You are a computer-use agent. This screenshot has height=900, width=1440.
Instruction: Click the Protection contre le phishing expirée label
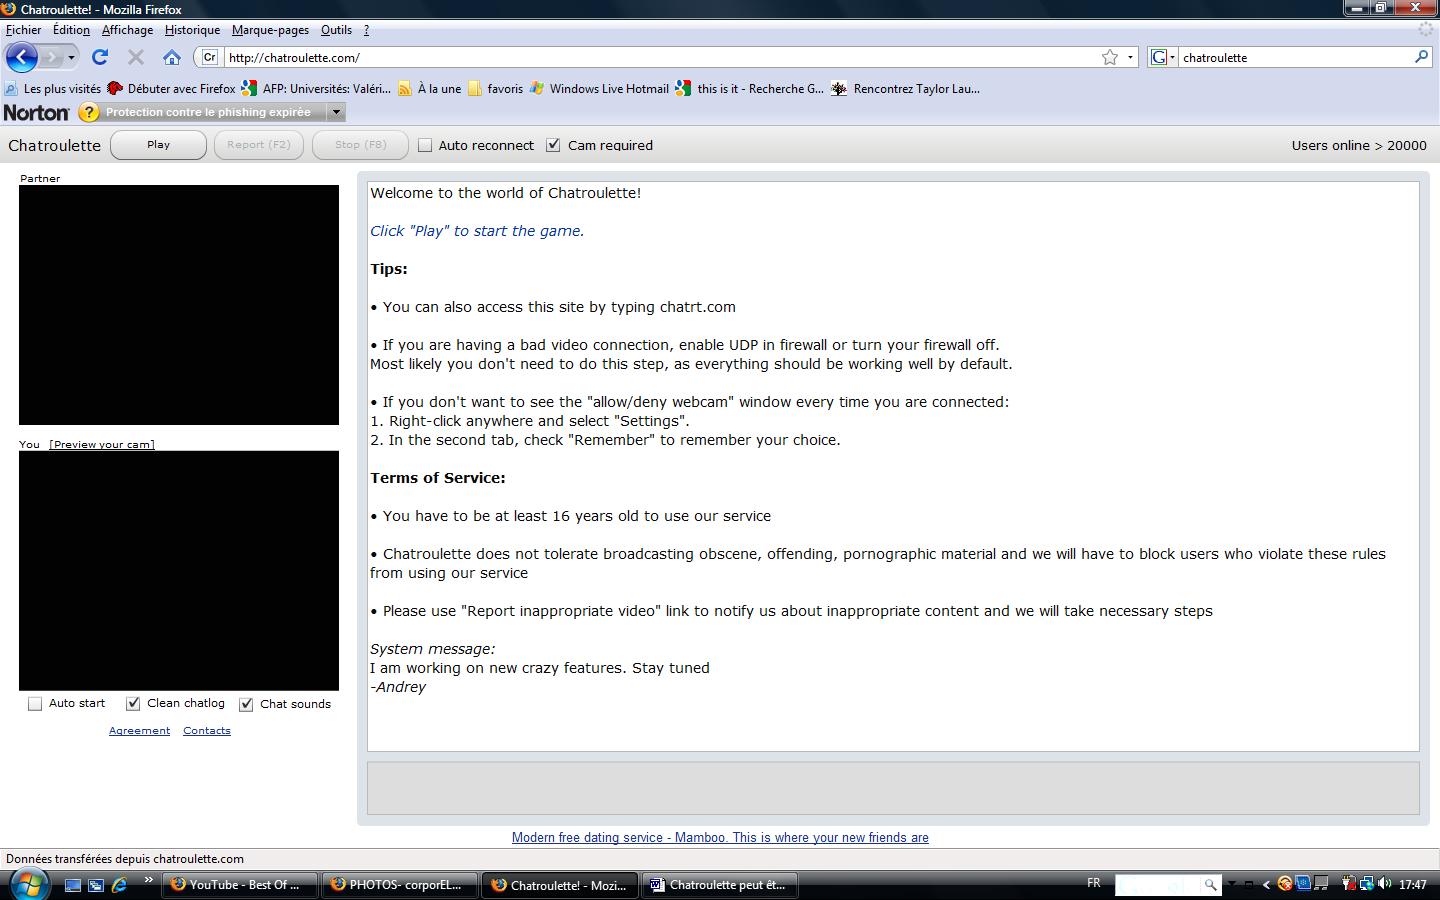click(208, 112)
